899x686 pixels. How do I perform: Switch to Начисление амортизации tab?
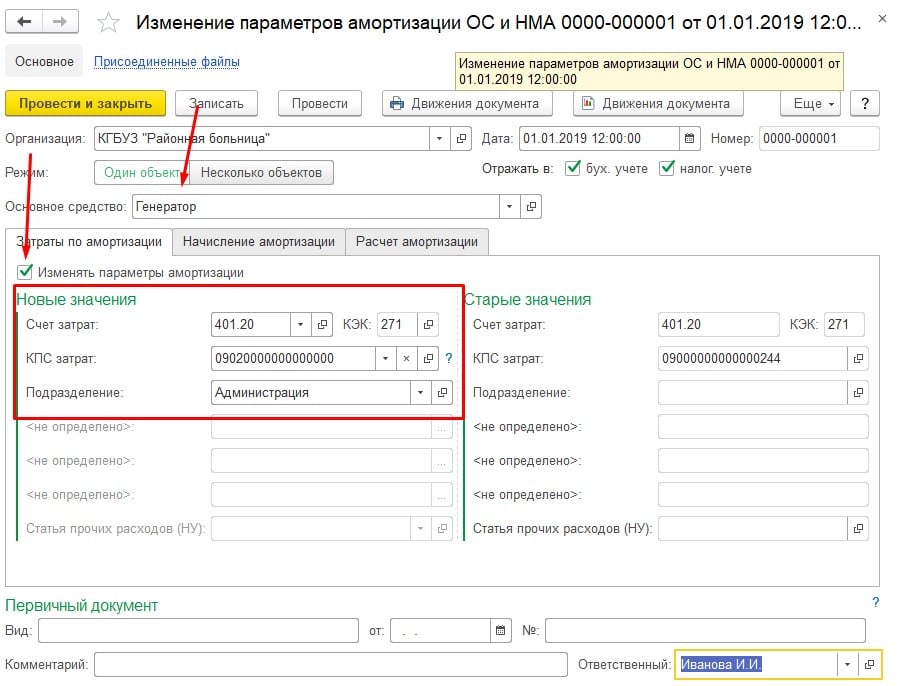258,241
